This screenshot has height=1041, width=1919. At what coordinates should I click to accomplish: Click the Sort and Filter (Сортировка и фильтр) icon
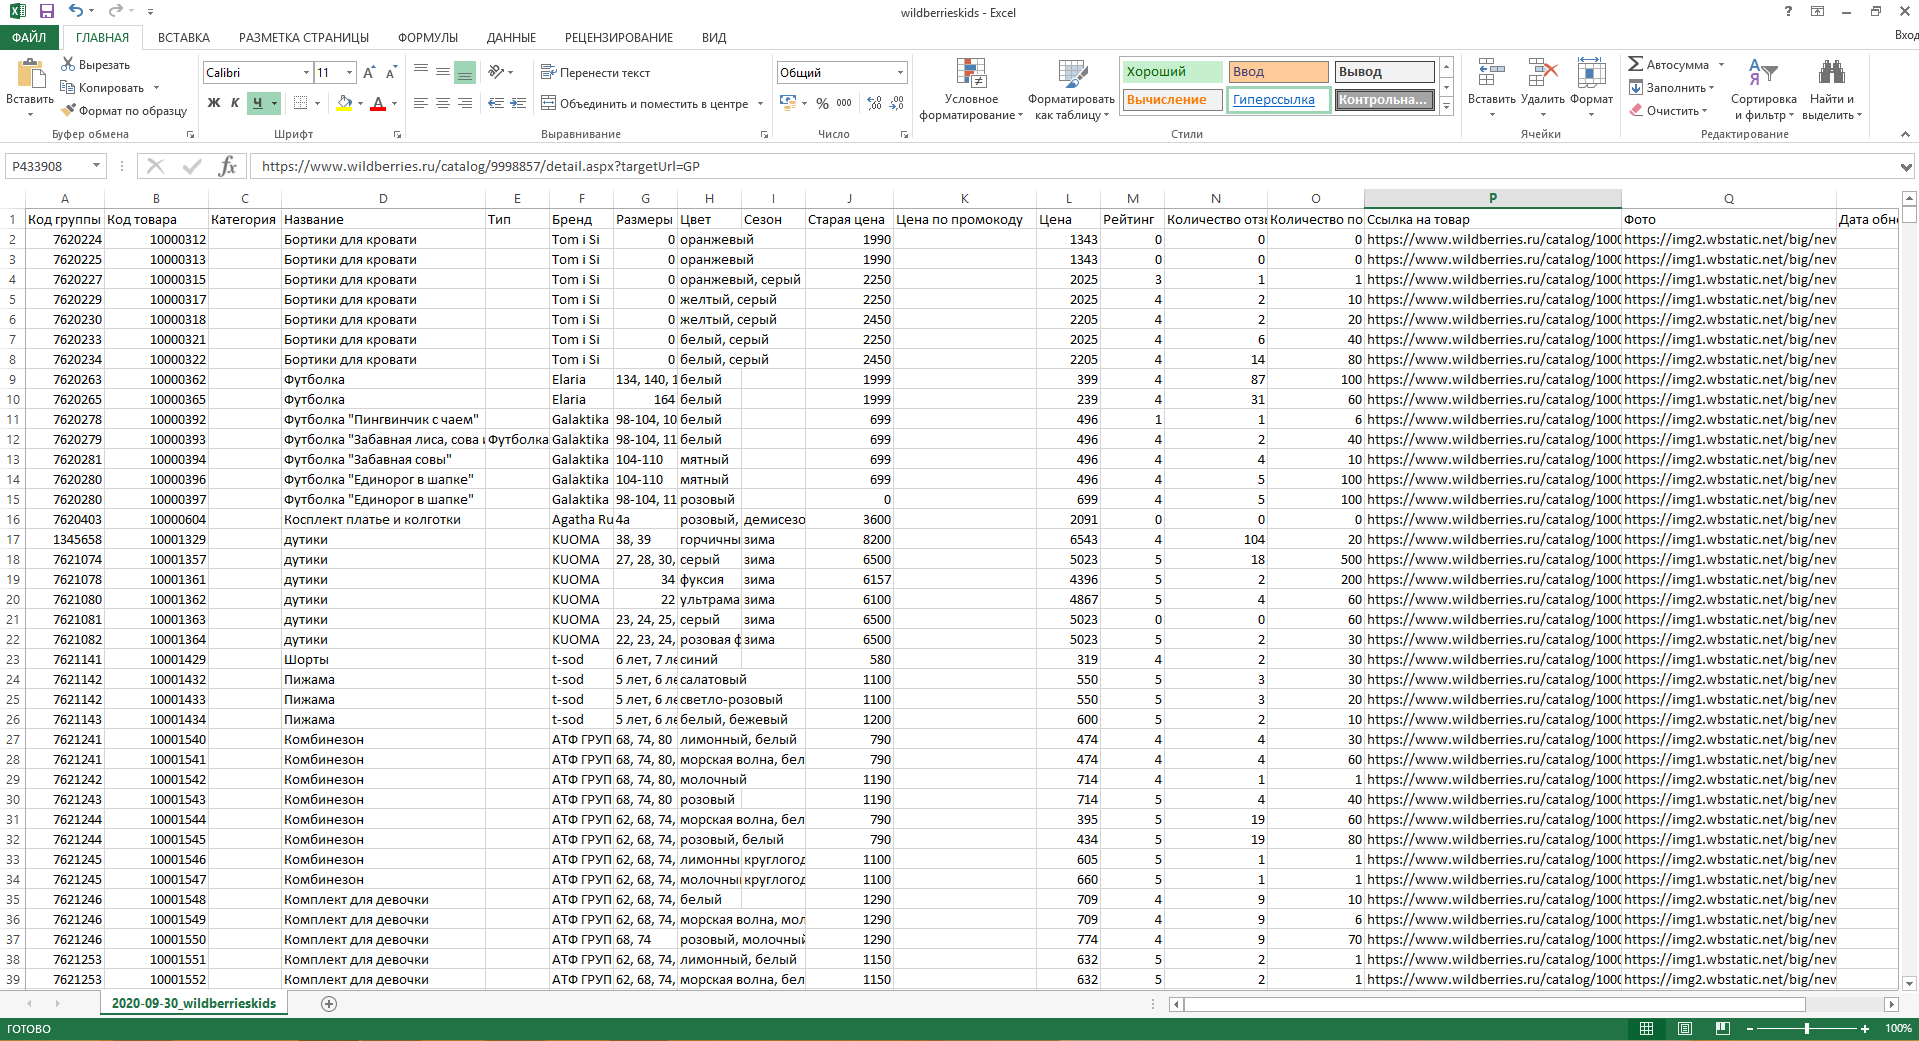click(1763, 73)
